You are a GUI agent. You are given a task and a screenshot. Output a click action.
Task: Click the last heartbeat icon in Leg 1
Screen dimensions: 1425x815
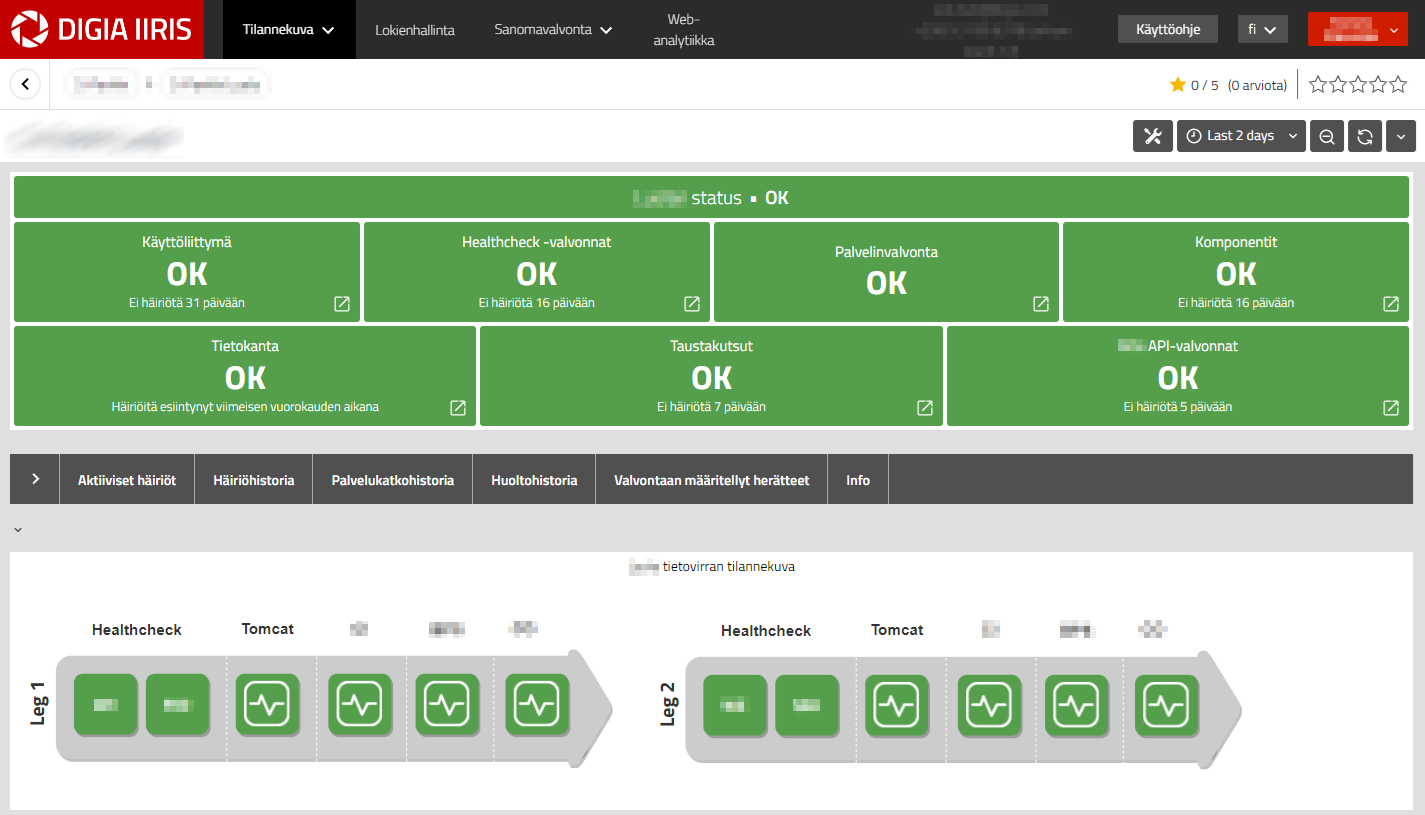537,705
